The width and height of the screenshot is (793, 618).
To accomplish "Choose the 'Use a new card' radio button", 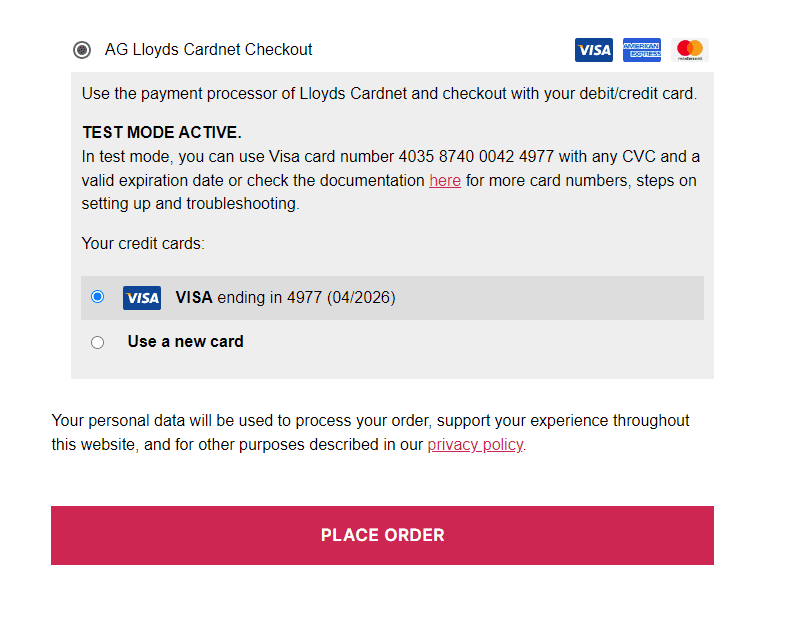I will 97,342.
